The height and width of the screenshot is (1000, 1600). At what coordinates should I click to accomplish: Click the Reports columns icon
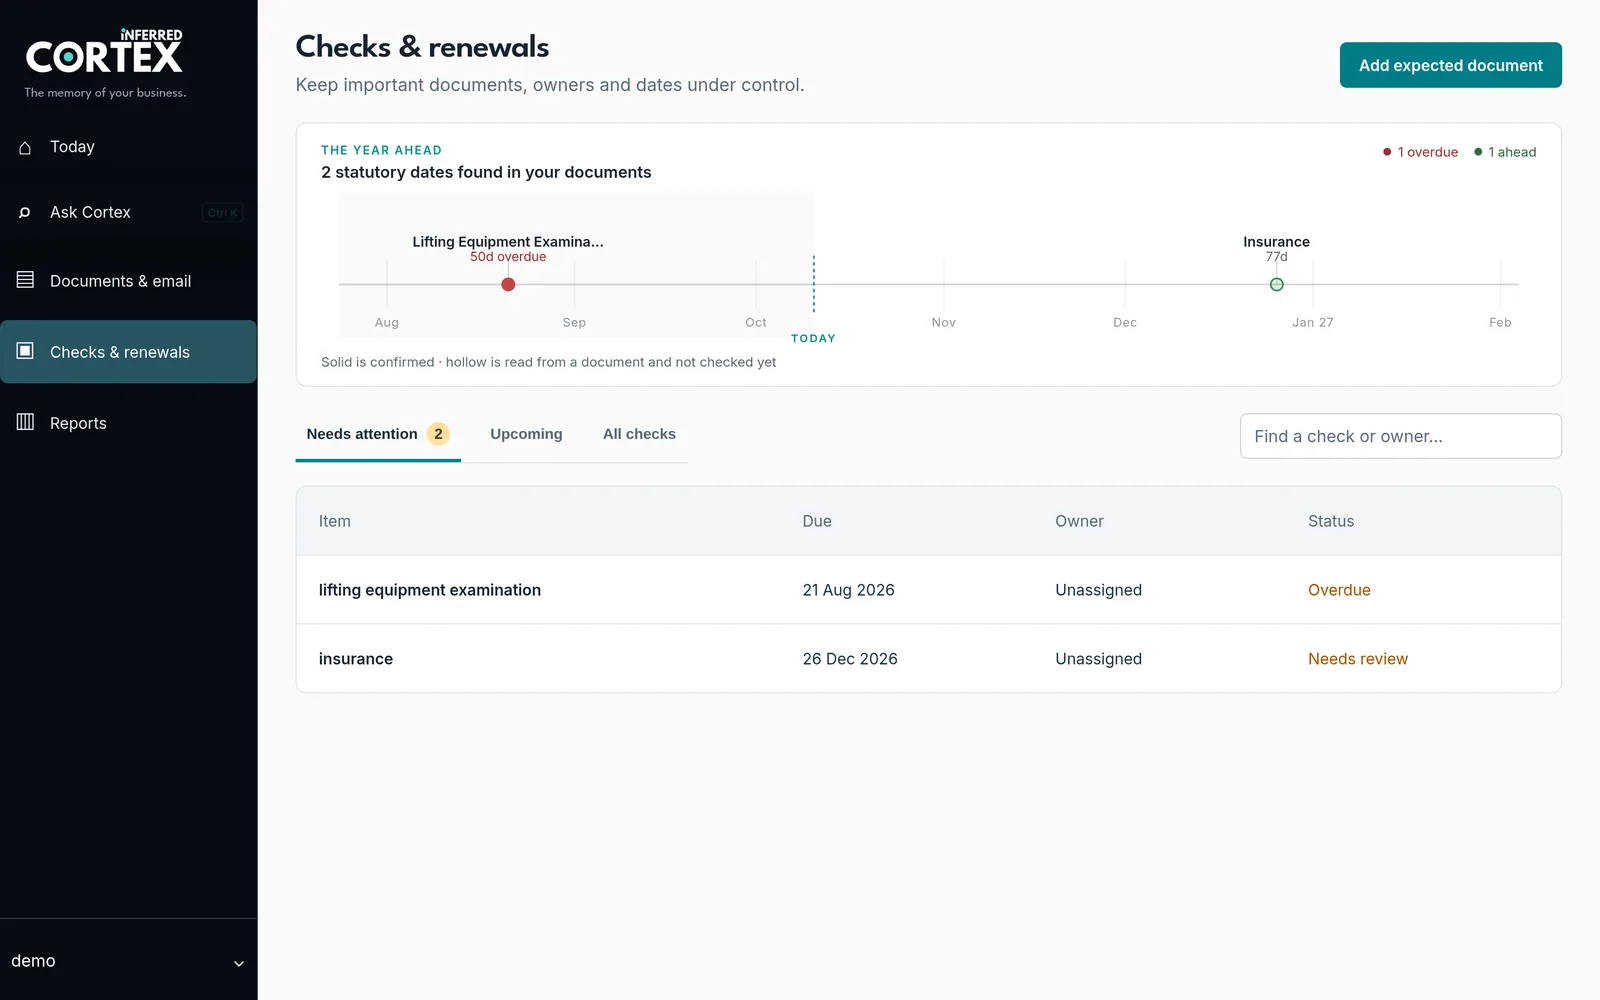coord(25,422)
